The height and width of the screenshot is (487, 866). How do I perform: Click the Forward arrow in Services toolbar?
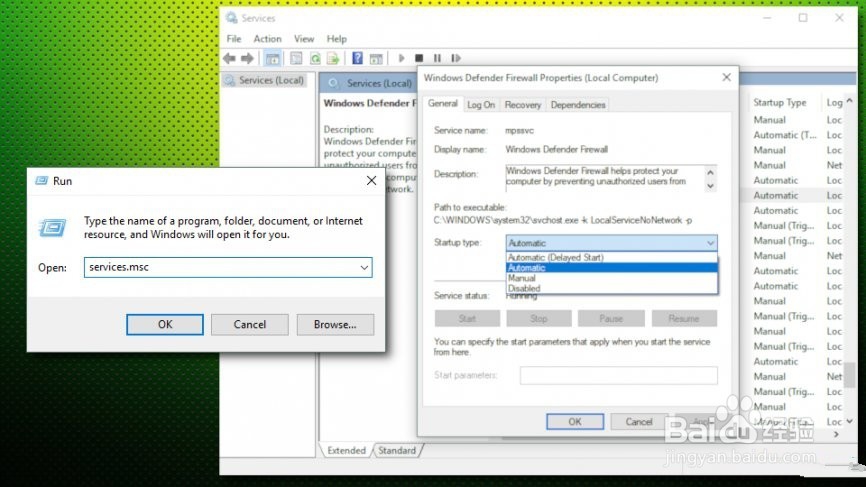(x=247, y=58)
